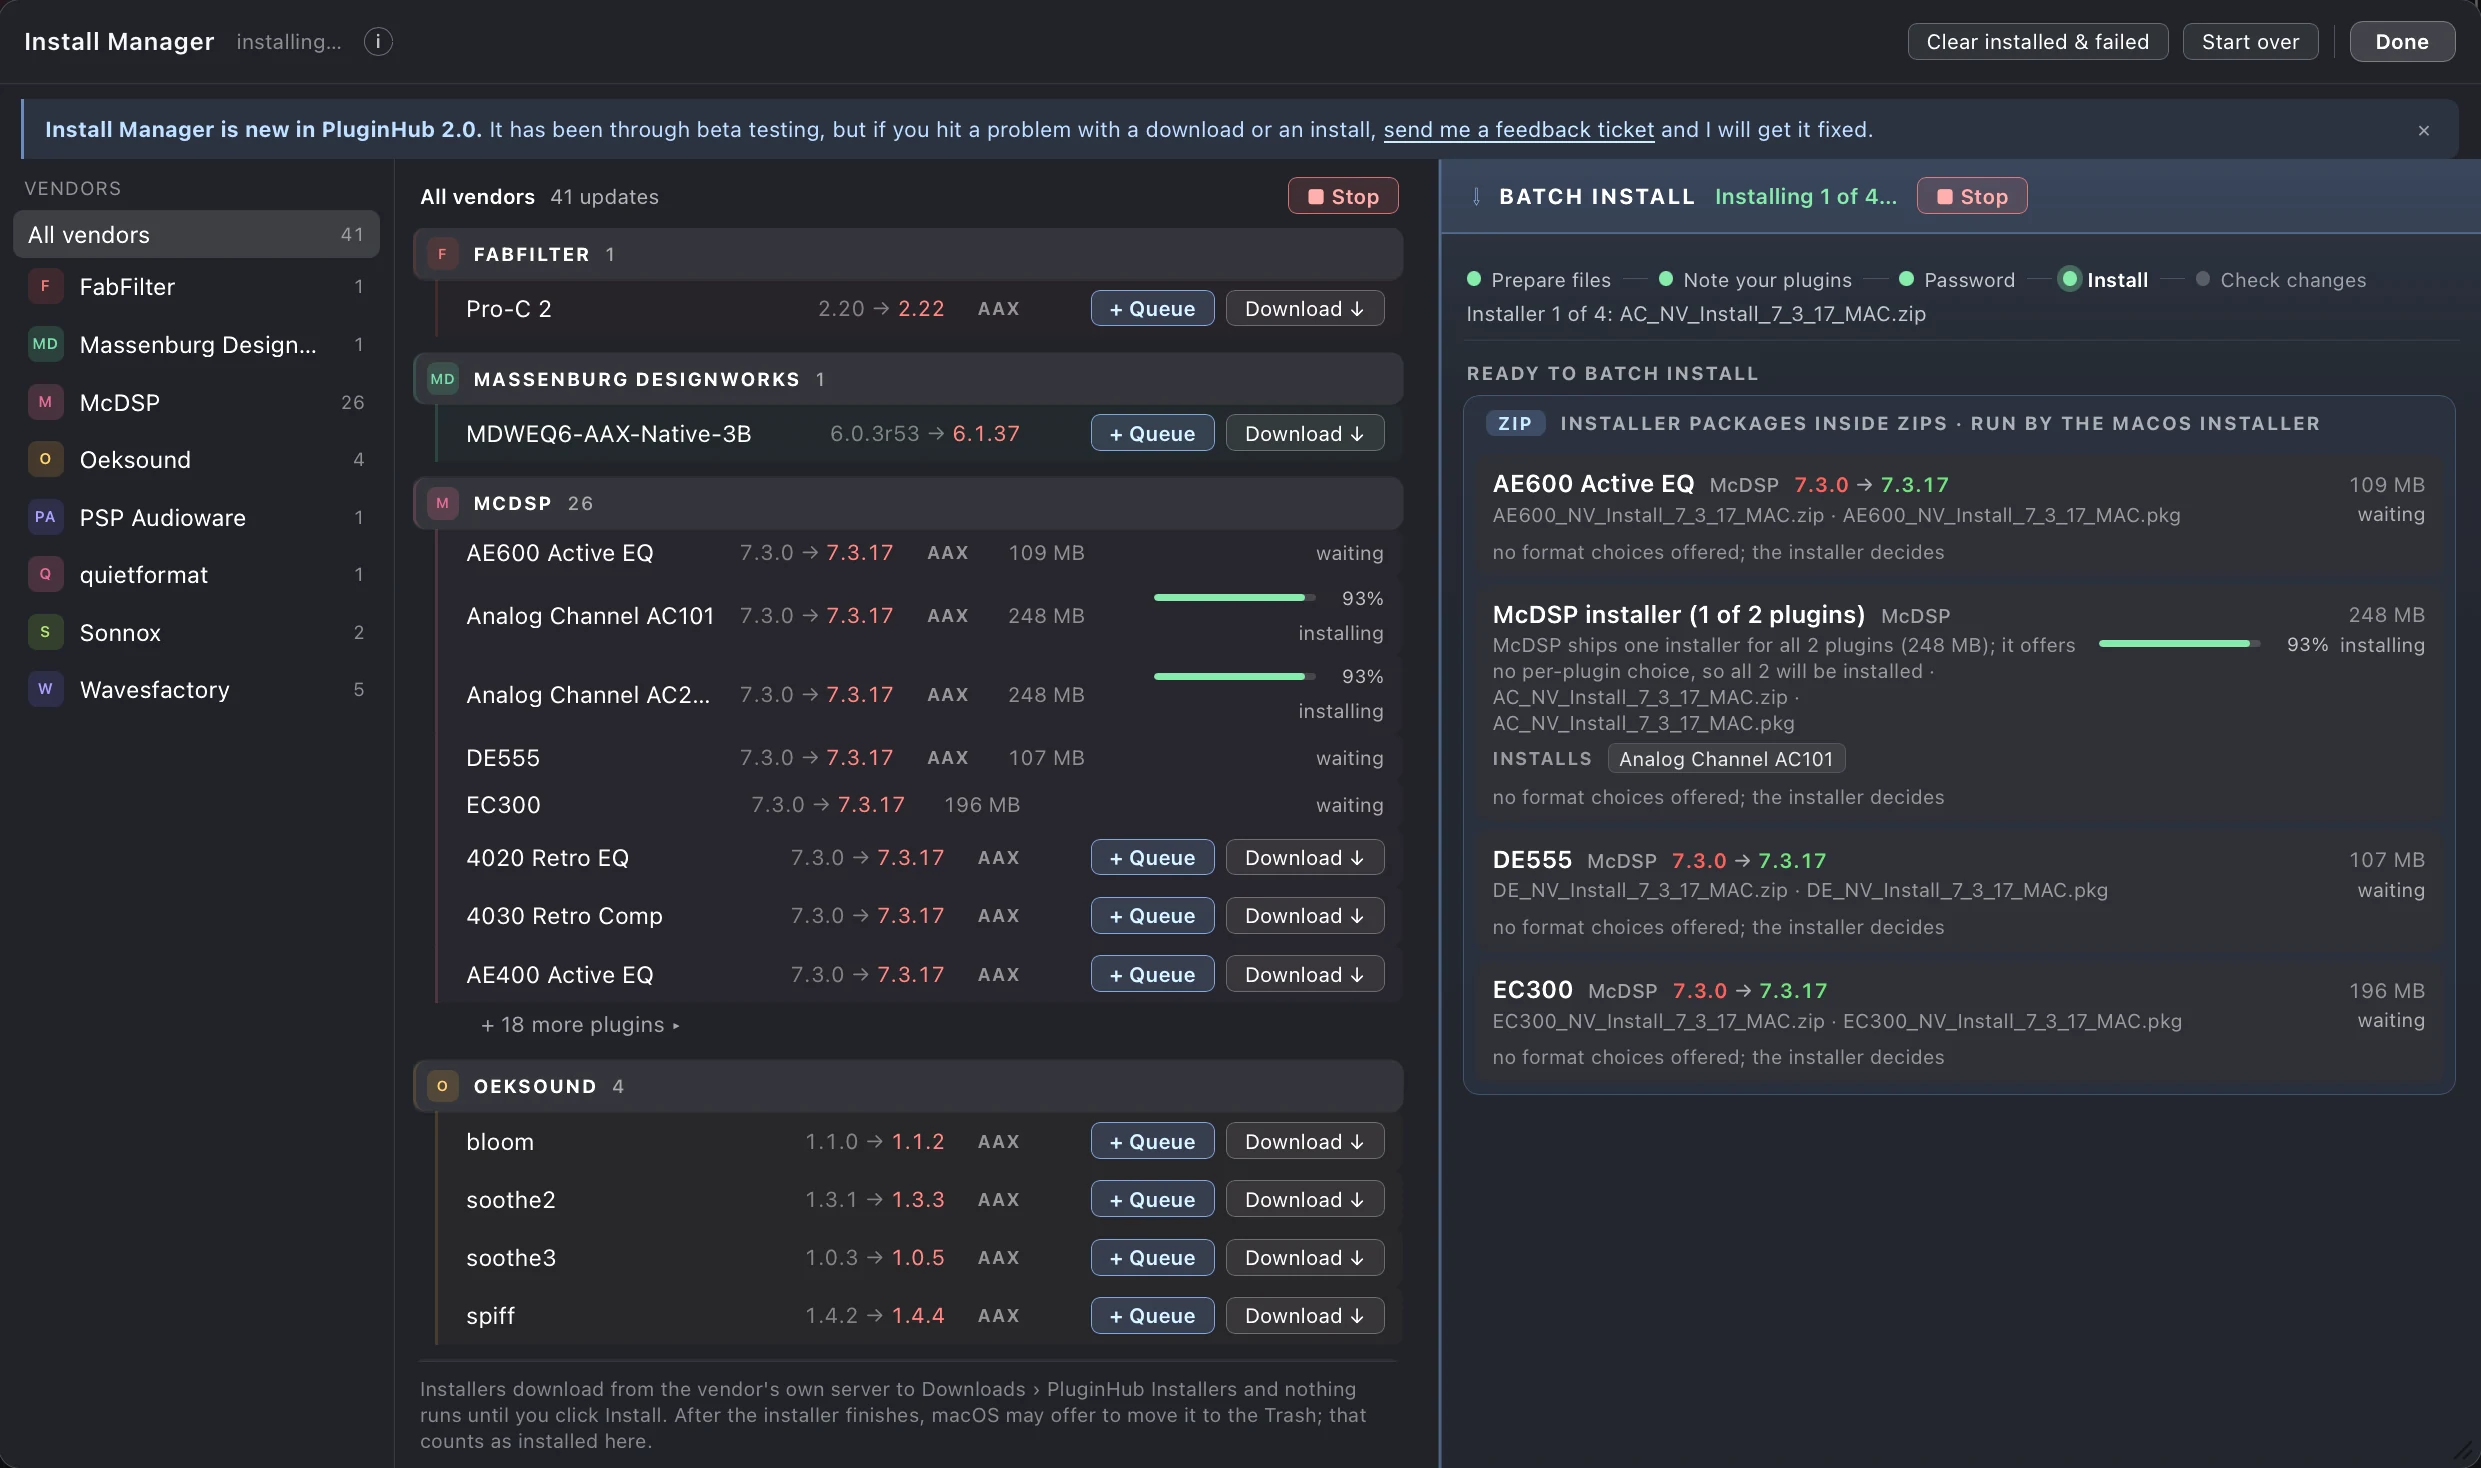Click the DE555 title in the batch install panel

click(1532, 860)
